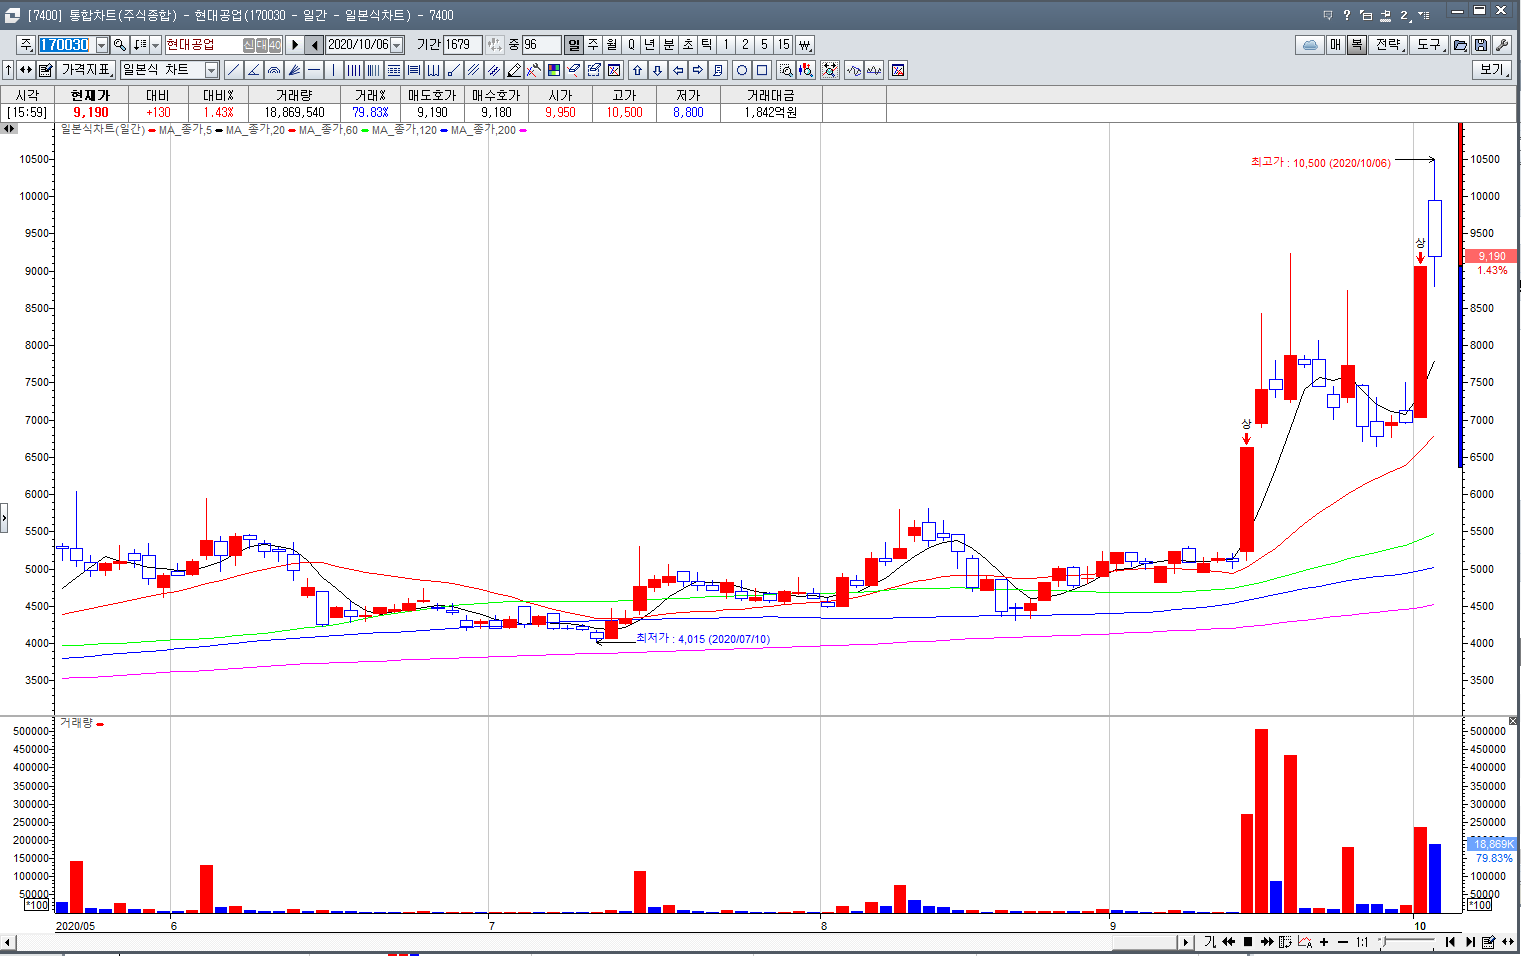Open the 전략 dropdown menu

(1389, 45)
